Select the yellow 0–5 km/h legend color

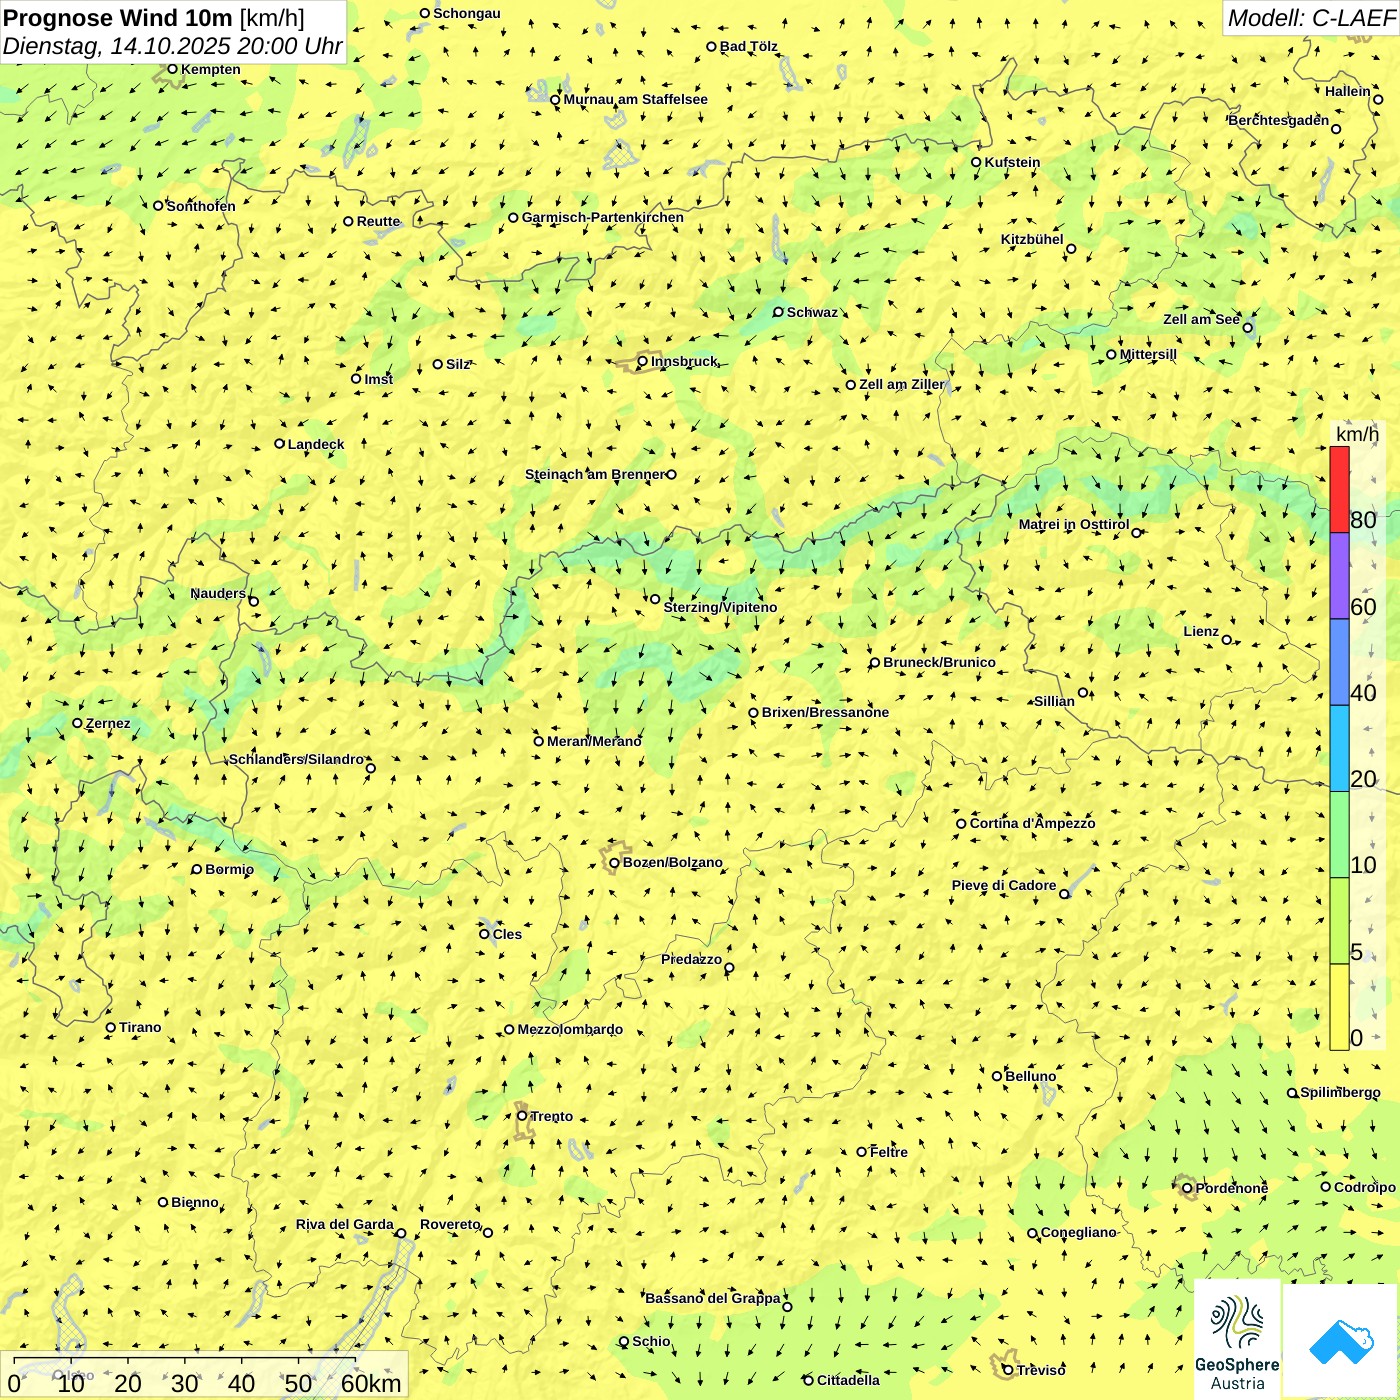1339,1006
